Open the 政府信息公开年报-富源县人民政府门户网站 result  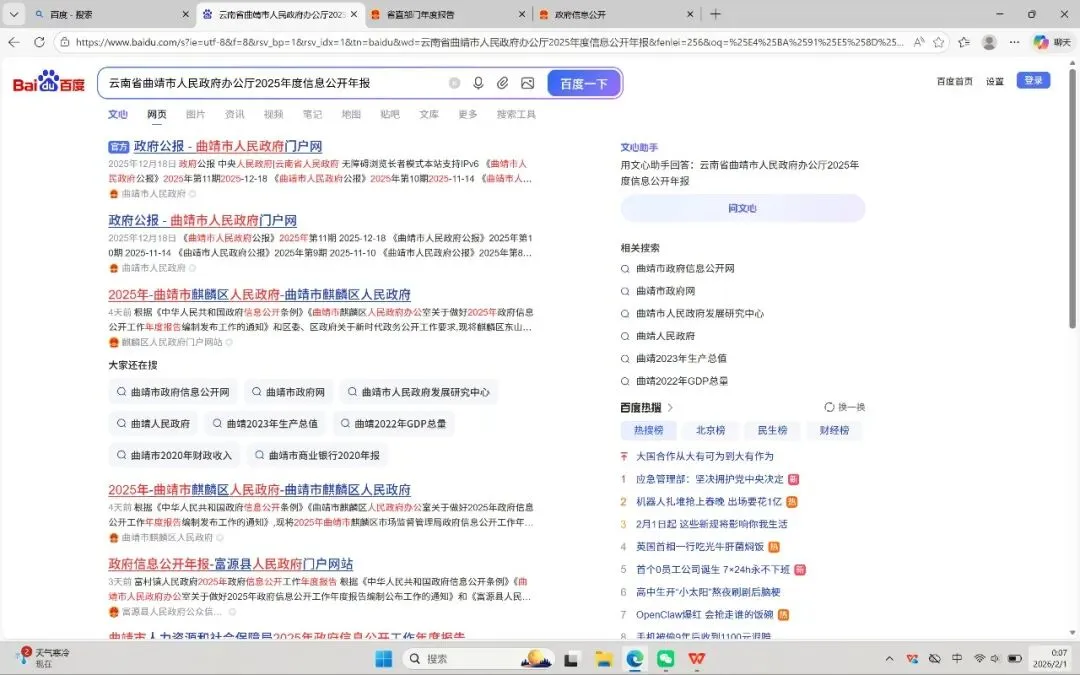coord(230,564)
